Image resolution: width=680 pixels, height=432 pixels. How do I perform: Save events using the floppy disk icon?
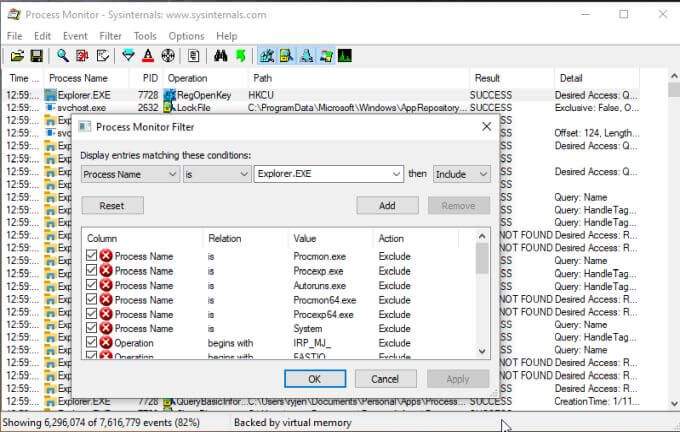36,56
